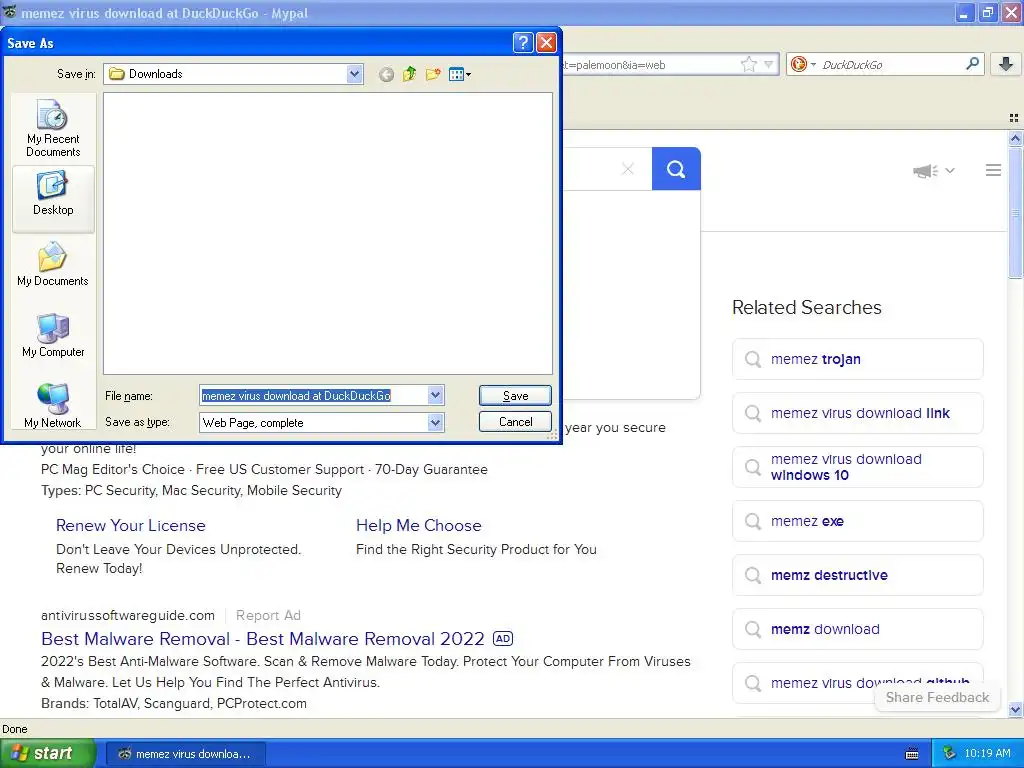1024x768 pixels.
Task: Open the keyboard icon in system tray
Action: click(912, 754)
